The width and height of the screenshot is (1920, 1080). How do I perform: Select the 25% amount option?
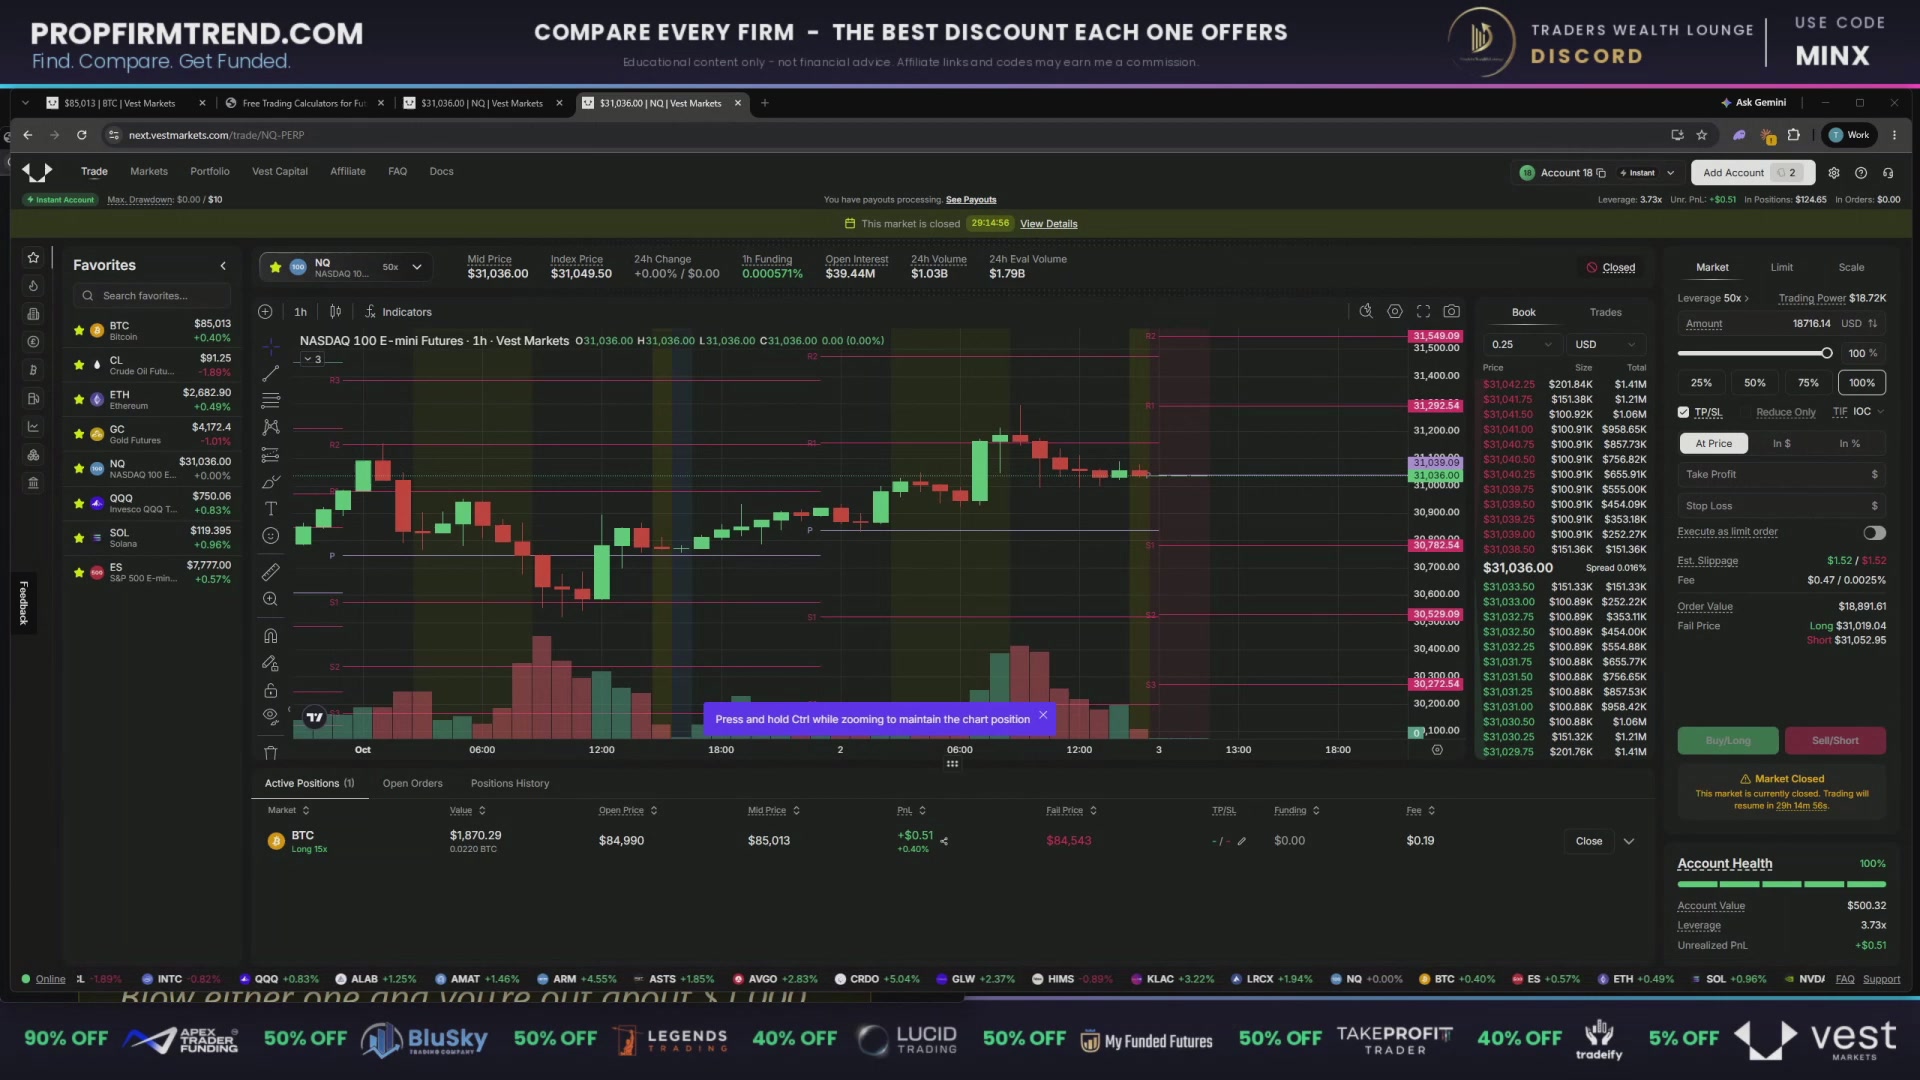[x=1701, y=383]
